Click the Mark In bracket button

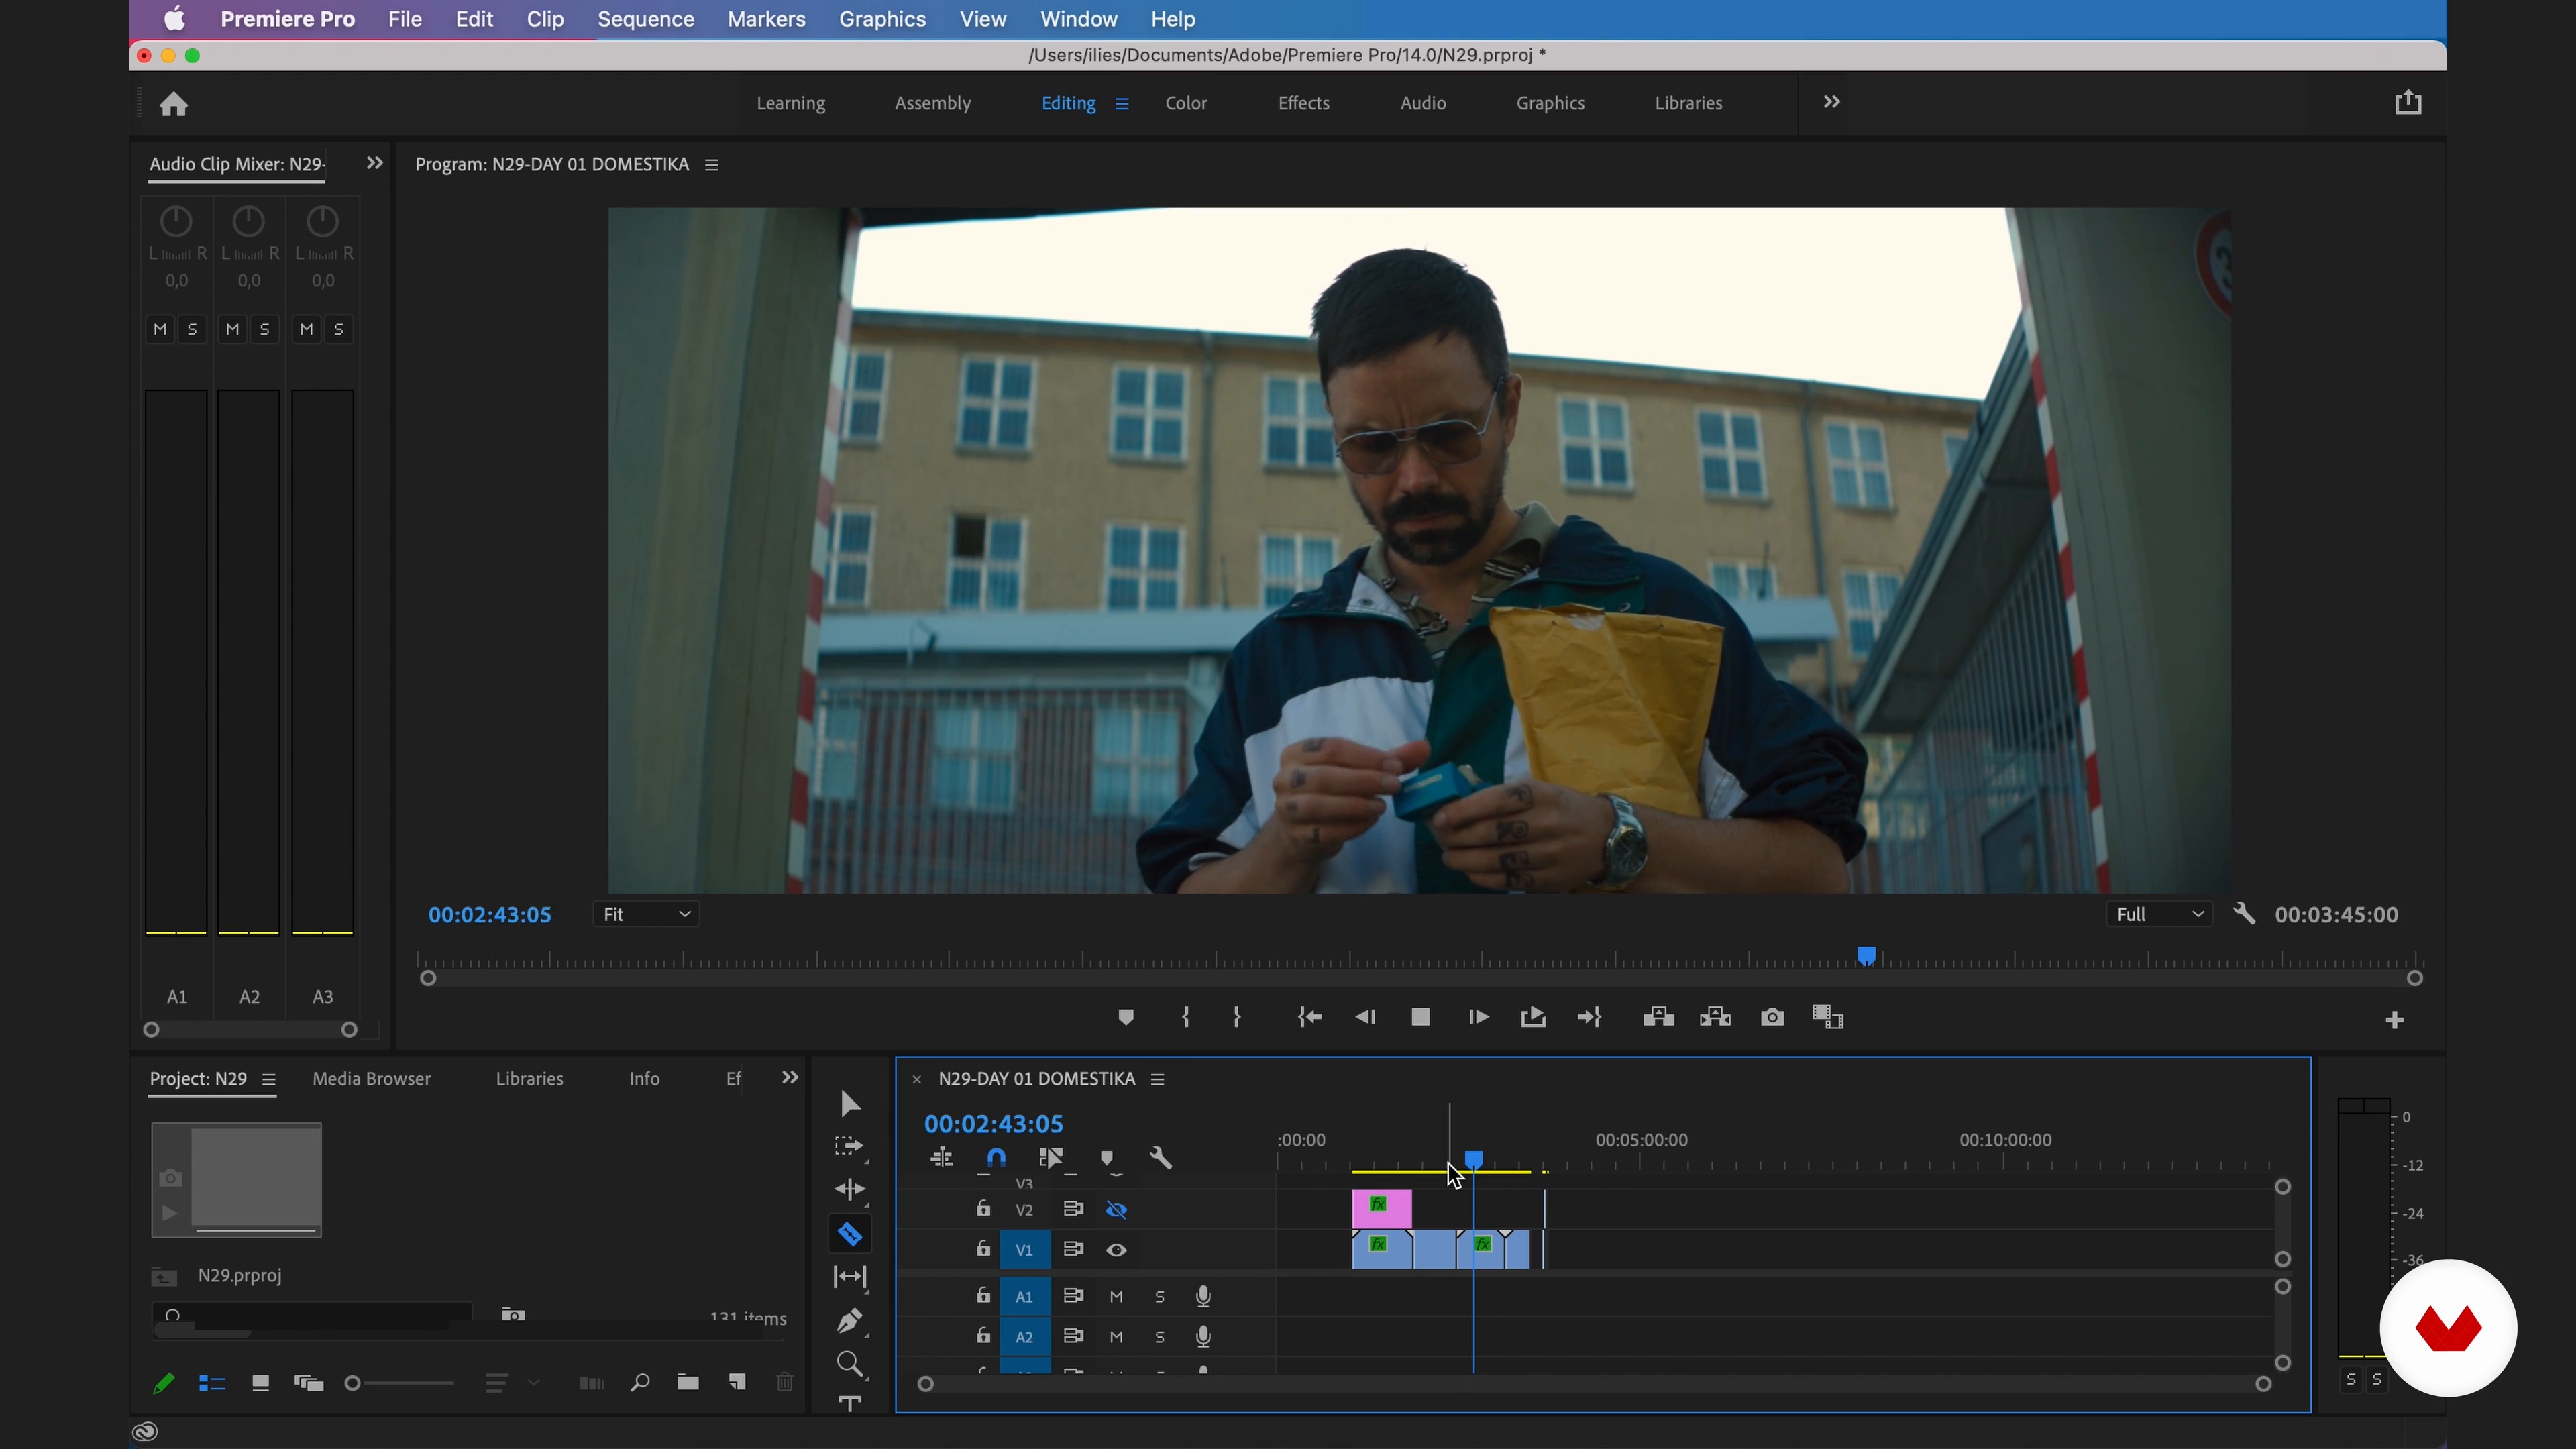click(1185, 1017)
